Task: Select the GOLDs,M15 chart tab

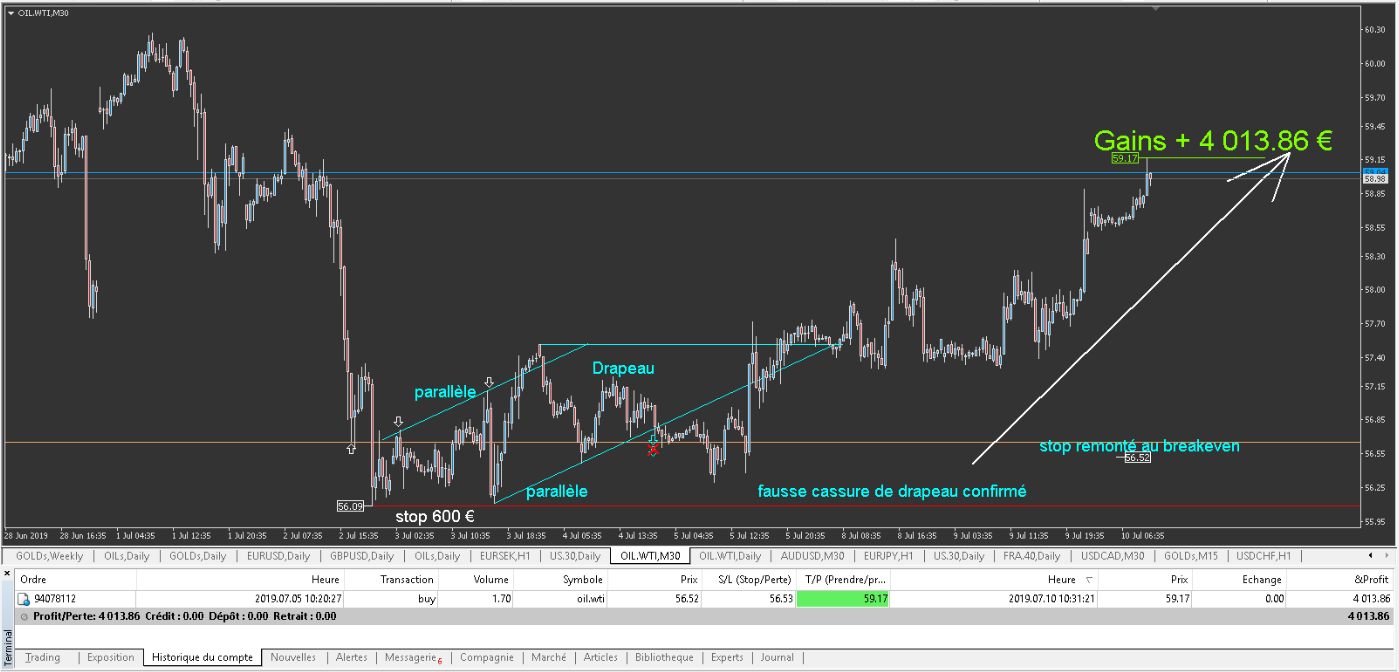Action: [x=1189, y=556]
